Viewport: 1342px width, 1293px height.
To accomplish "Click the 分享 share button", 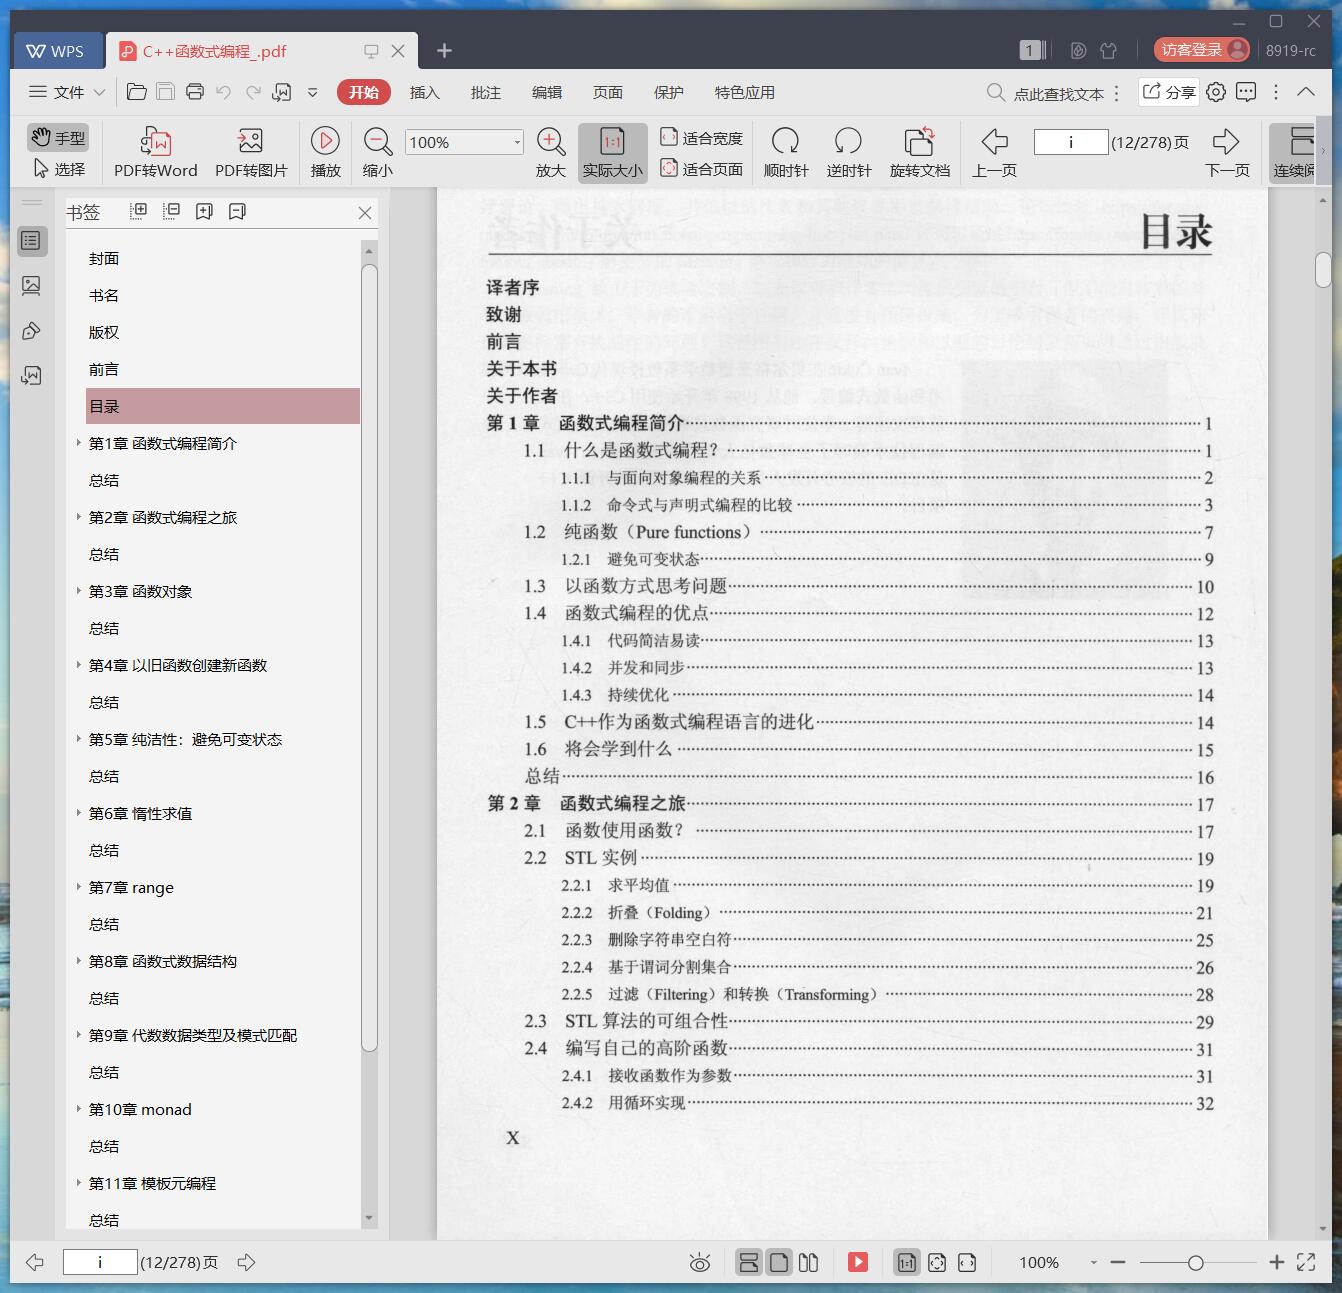I will (1169, 92).
